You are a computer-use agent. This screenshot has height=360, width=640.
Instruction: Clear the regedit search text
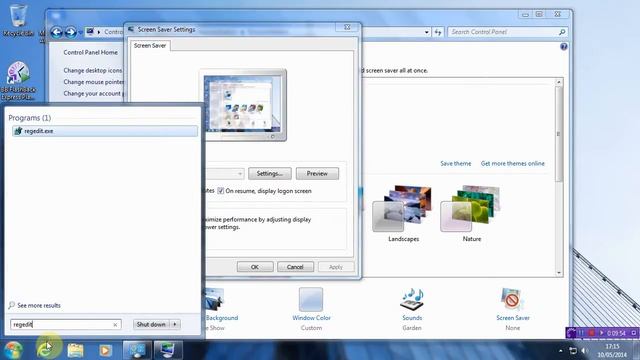pos(115,324)
